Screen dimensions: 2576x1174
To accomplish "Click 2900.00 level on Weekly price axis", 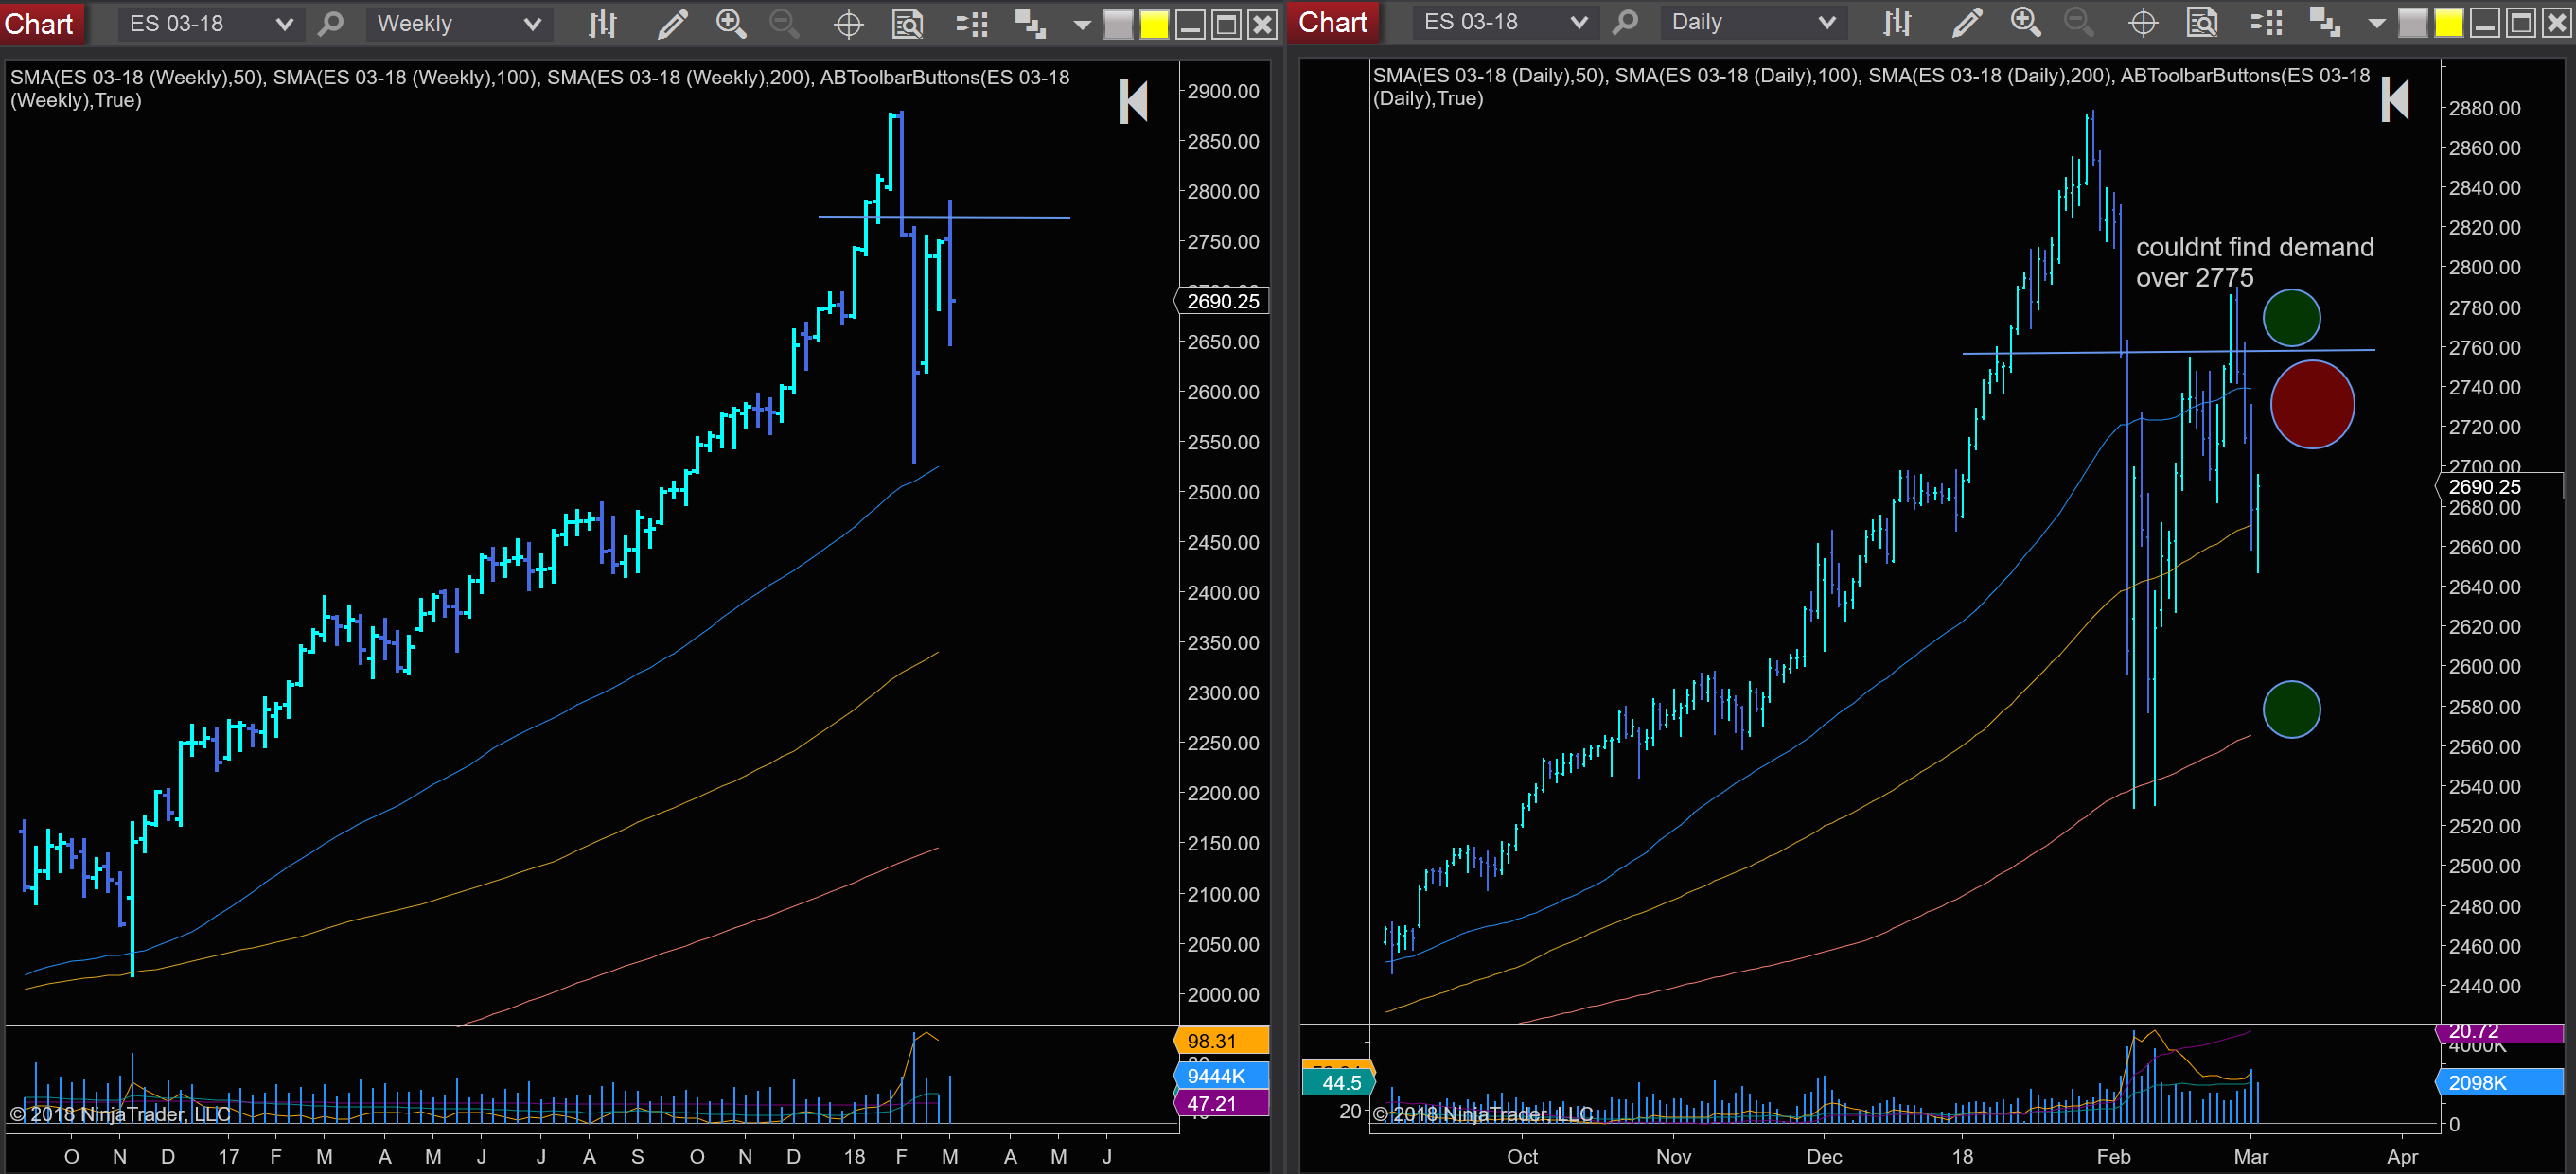I will pos(1223,91).
